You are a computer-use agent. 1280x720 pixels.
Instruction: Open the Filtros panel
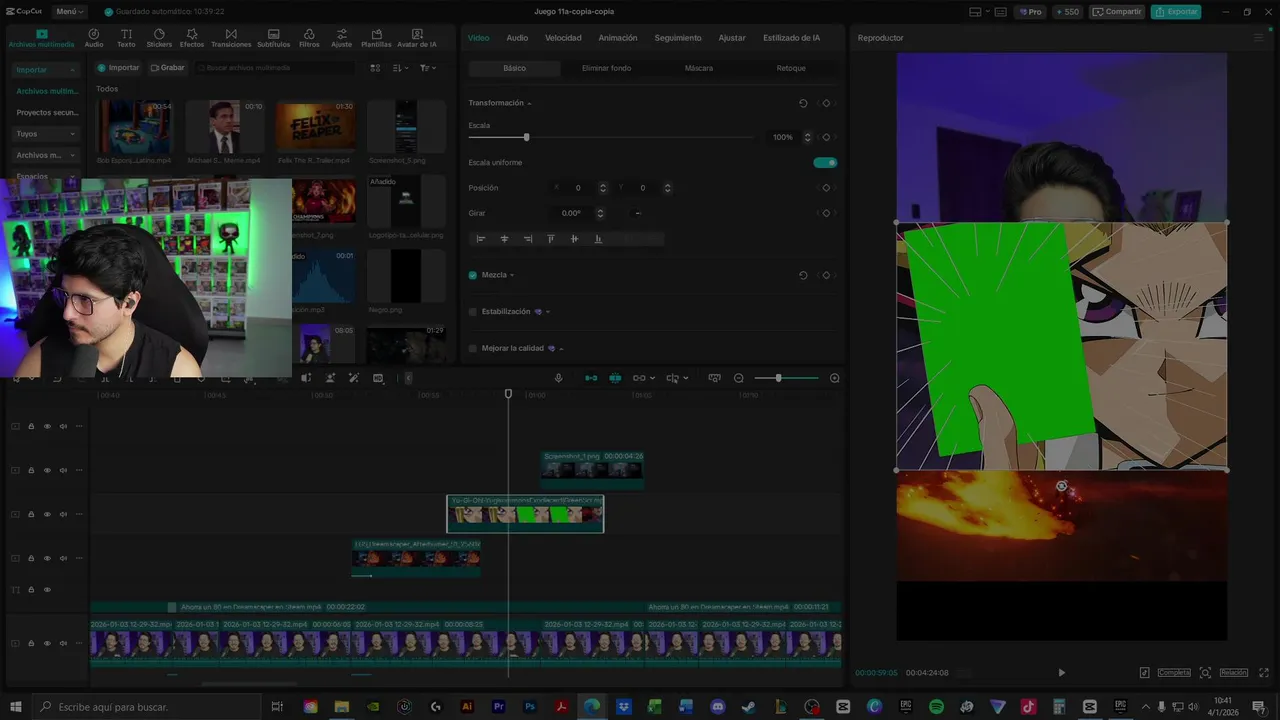(x=309, y=38)
